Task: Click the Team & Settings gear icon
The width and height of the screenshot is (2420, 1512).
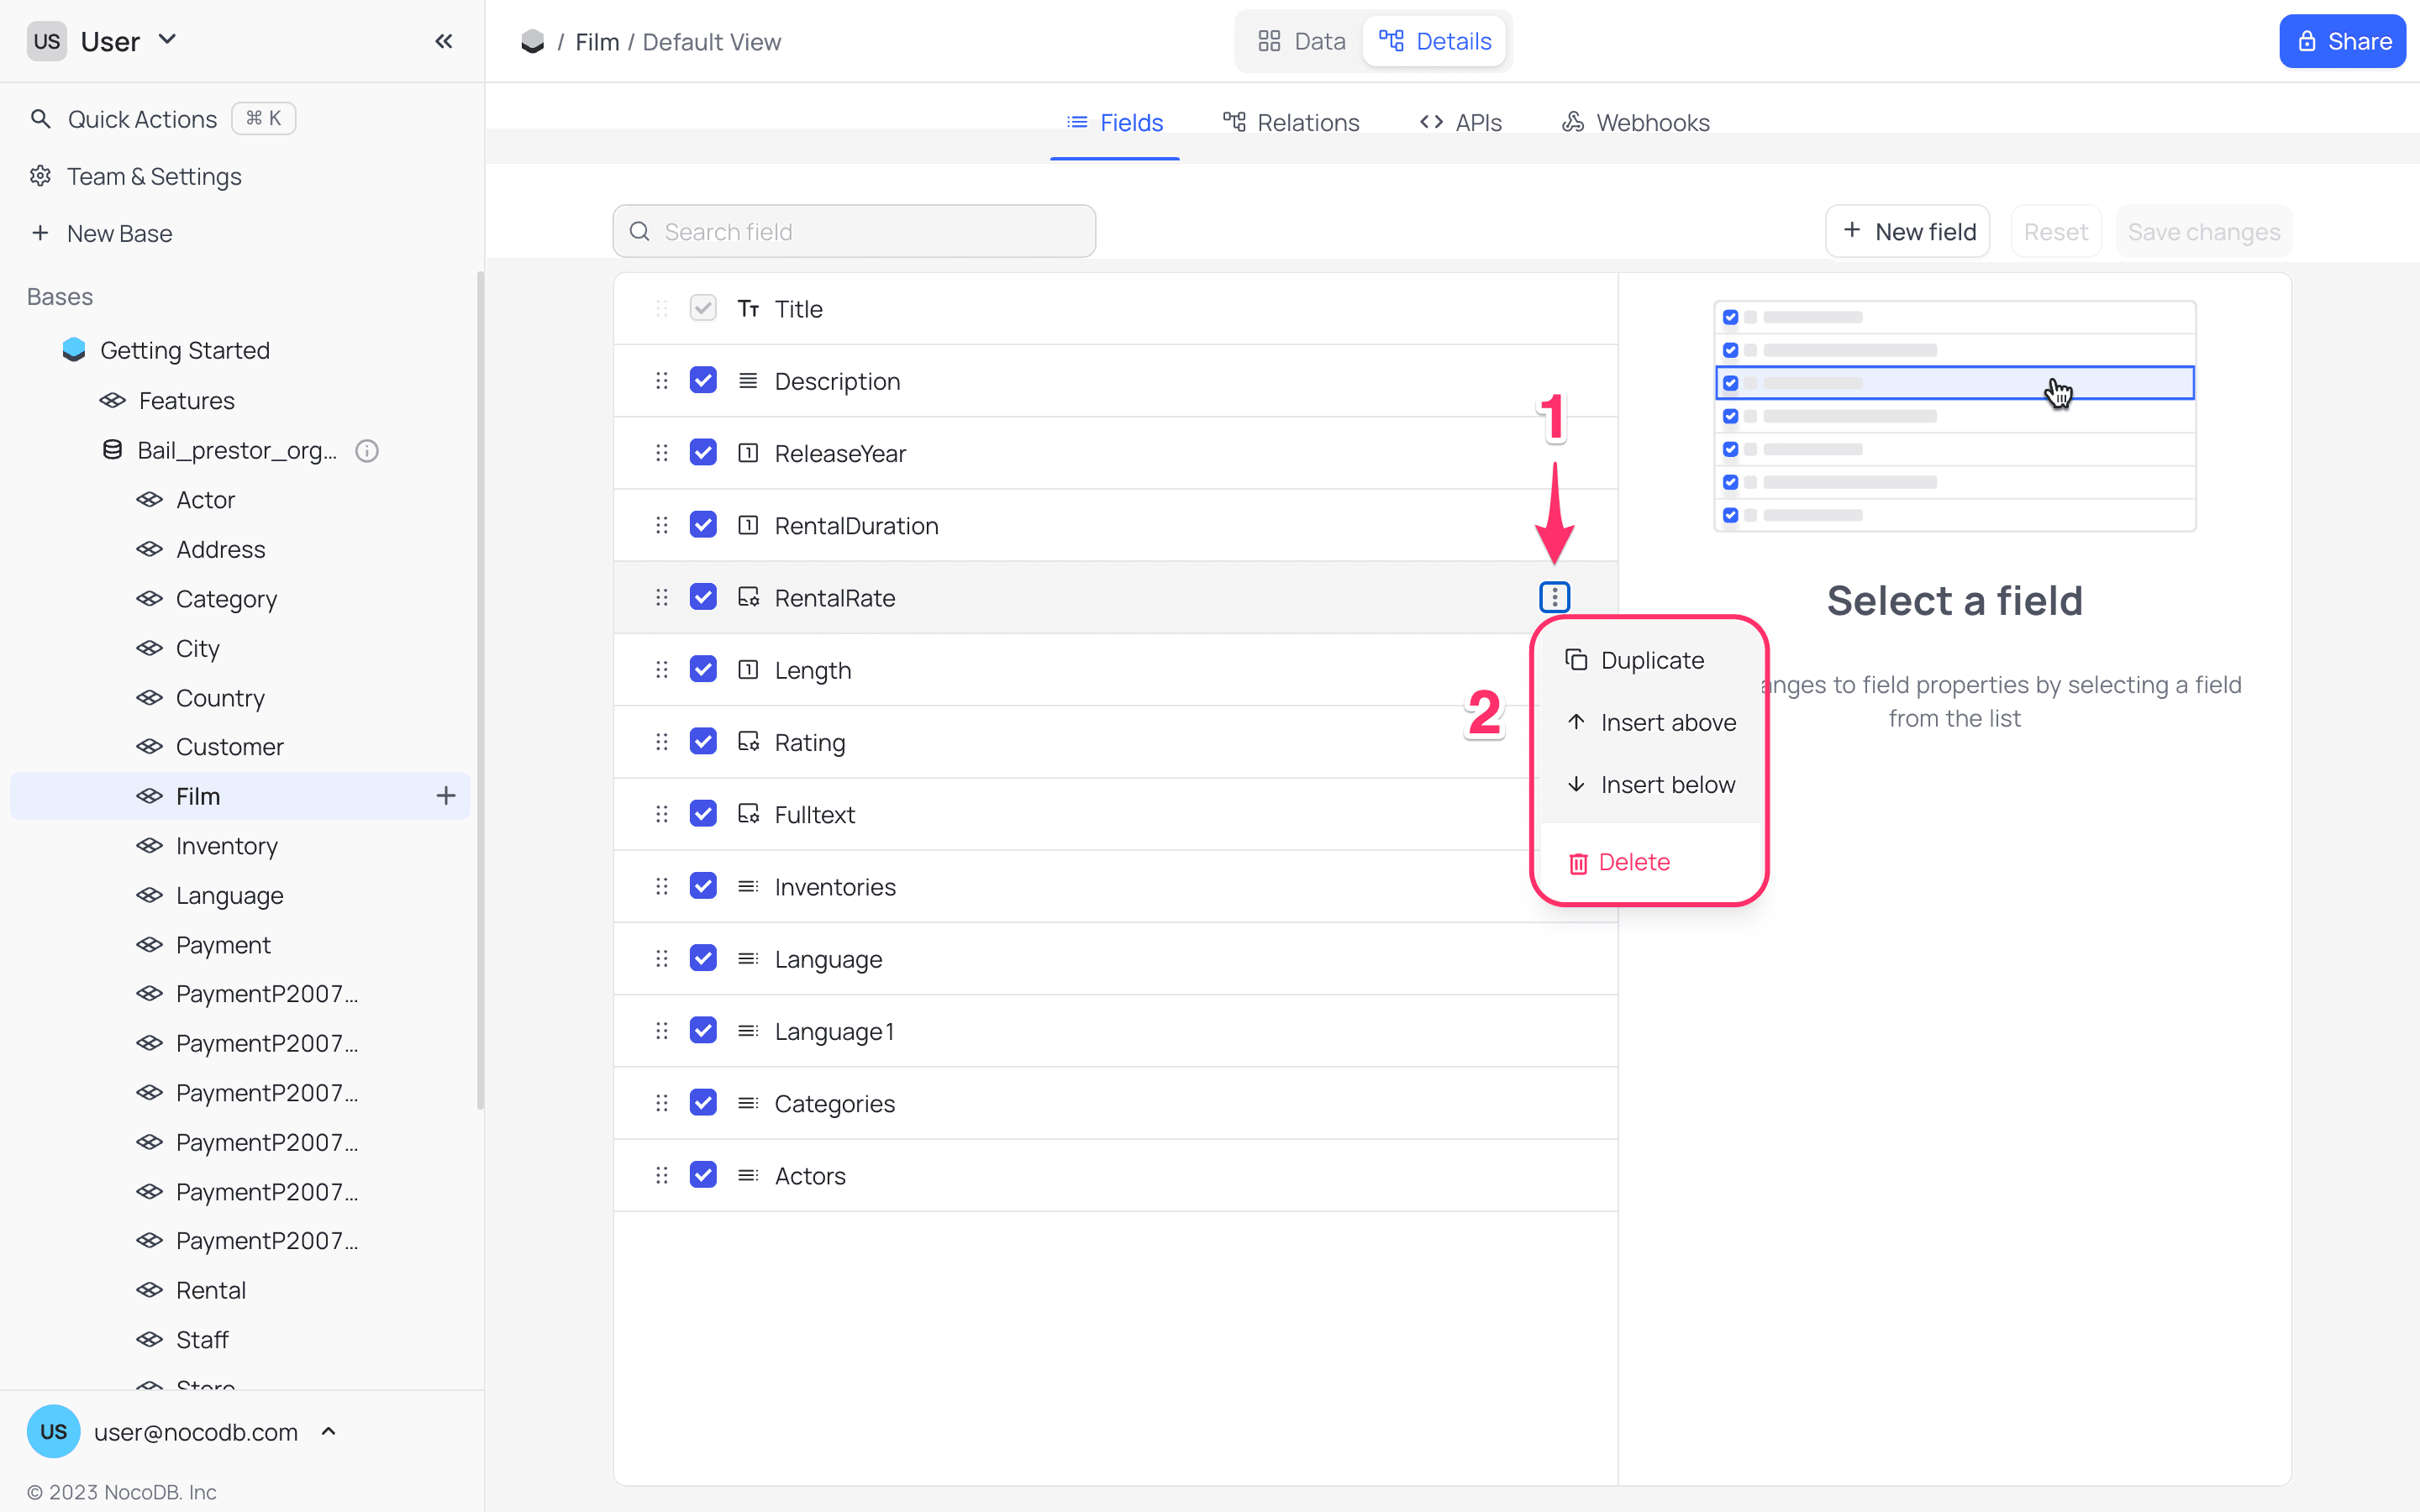Action: [40, 176]
